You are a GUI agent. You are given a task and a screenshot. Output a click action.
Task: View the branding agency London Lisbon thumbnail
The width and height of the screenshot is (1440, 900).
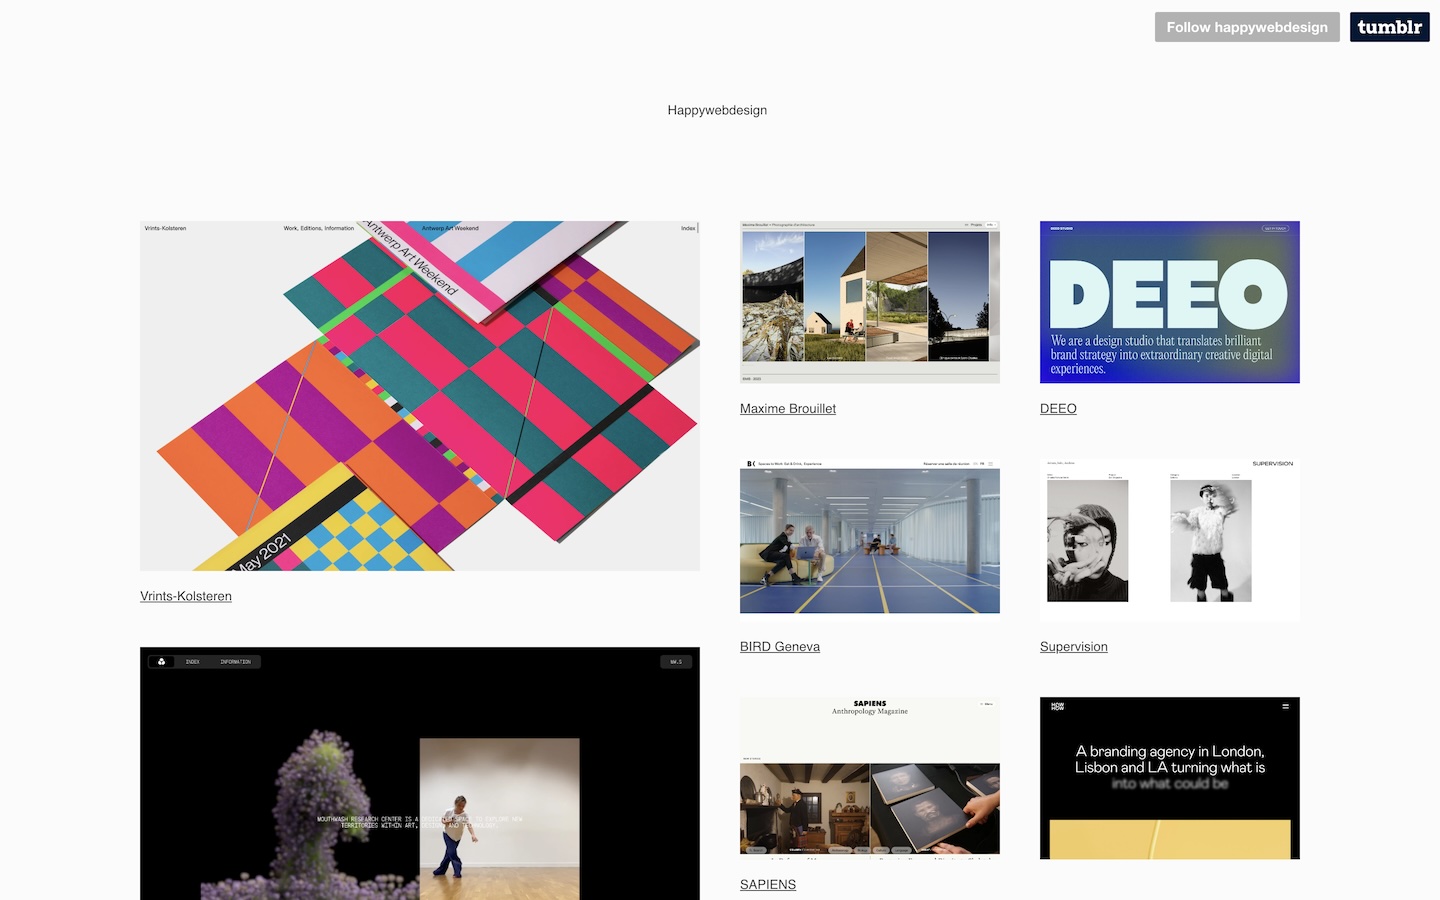[1170, 778]
